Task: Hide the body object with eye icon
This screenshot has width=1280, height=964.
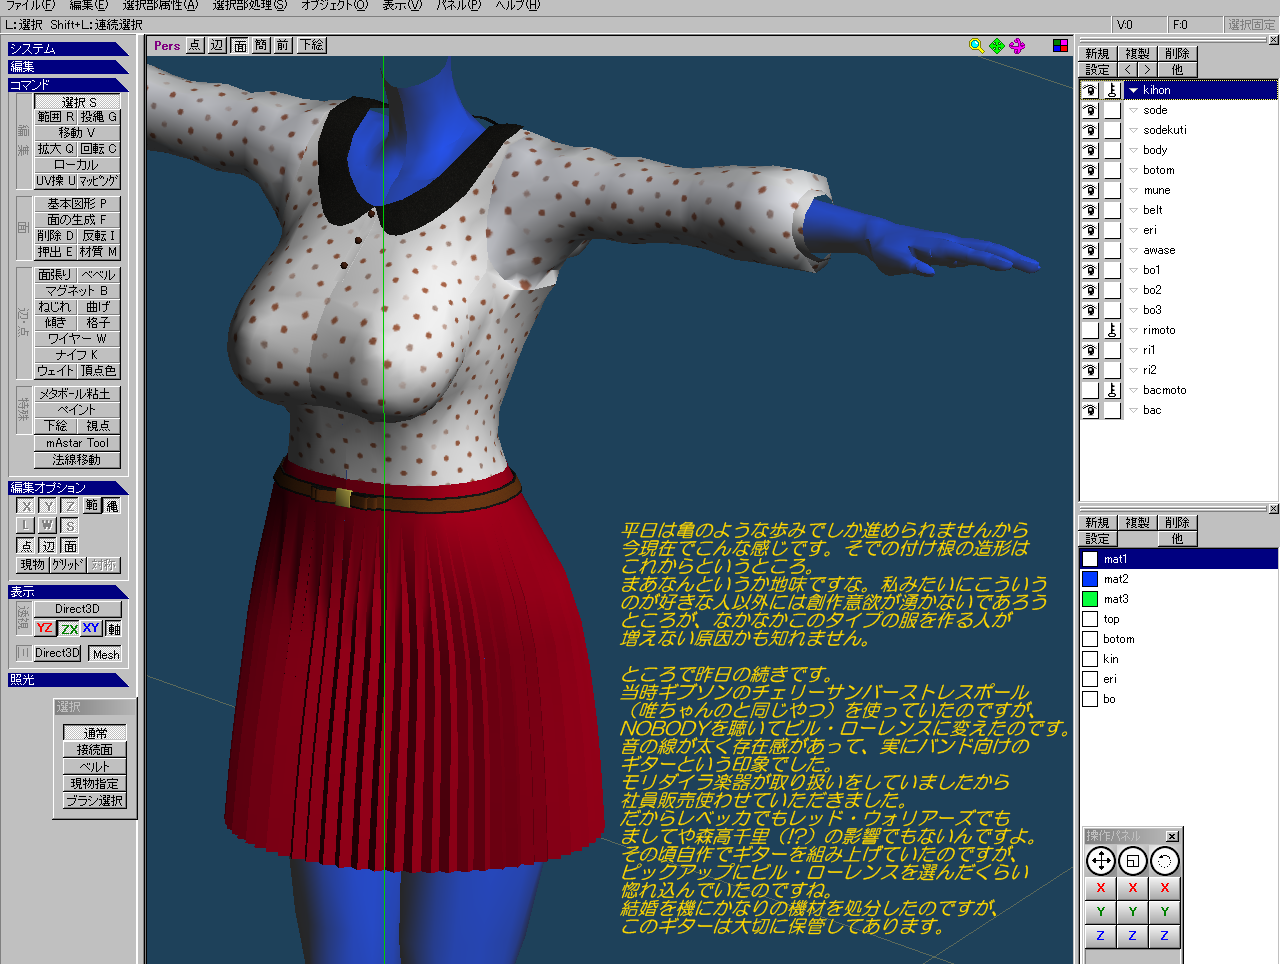Action: point(1090,150)
